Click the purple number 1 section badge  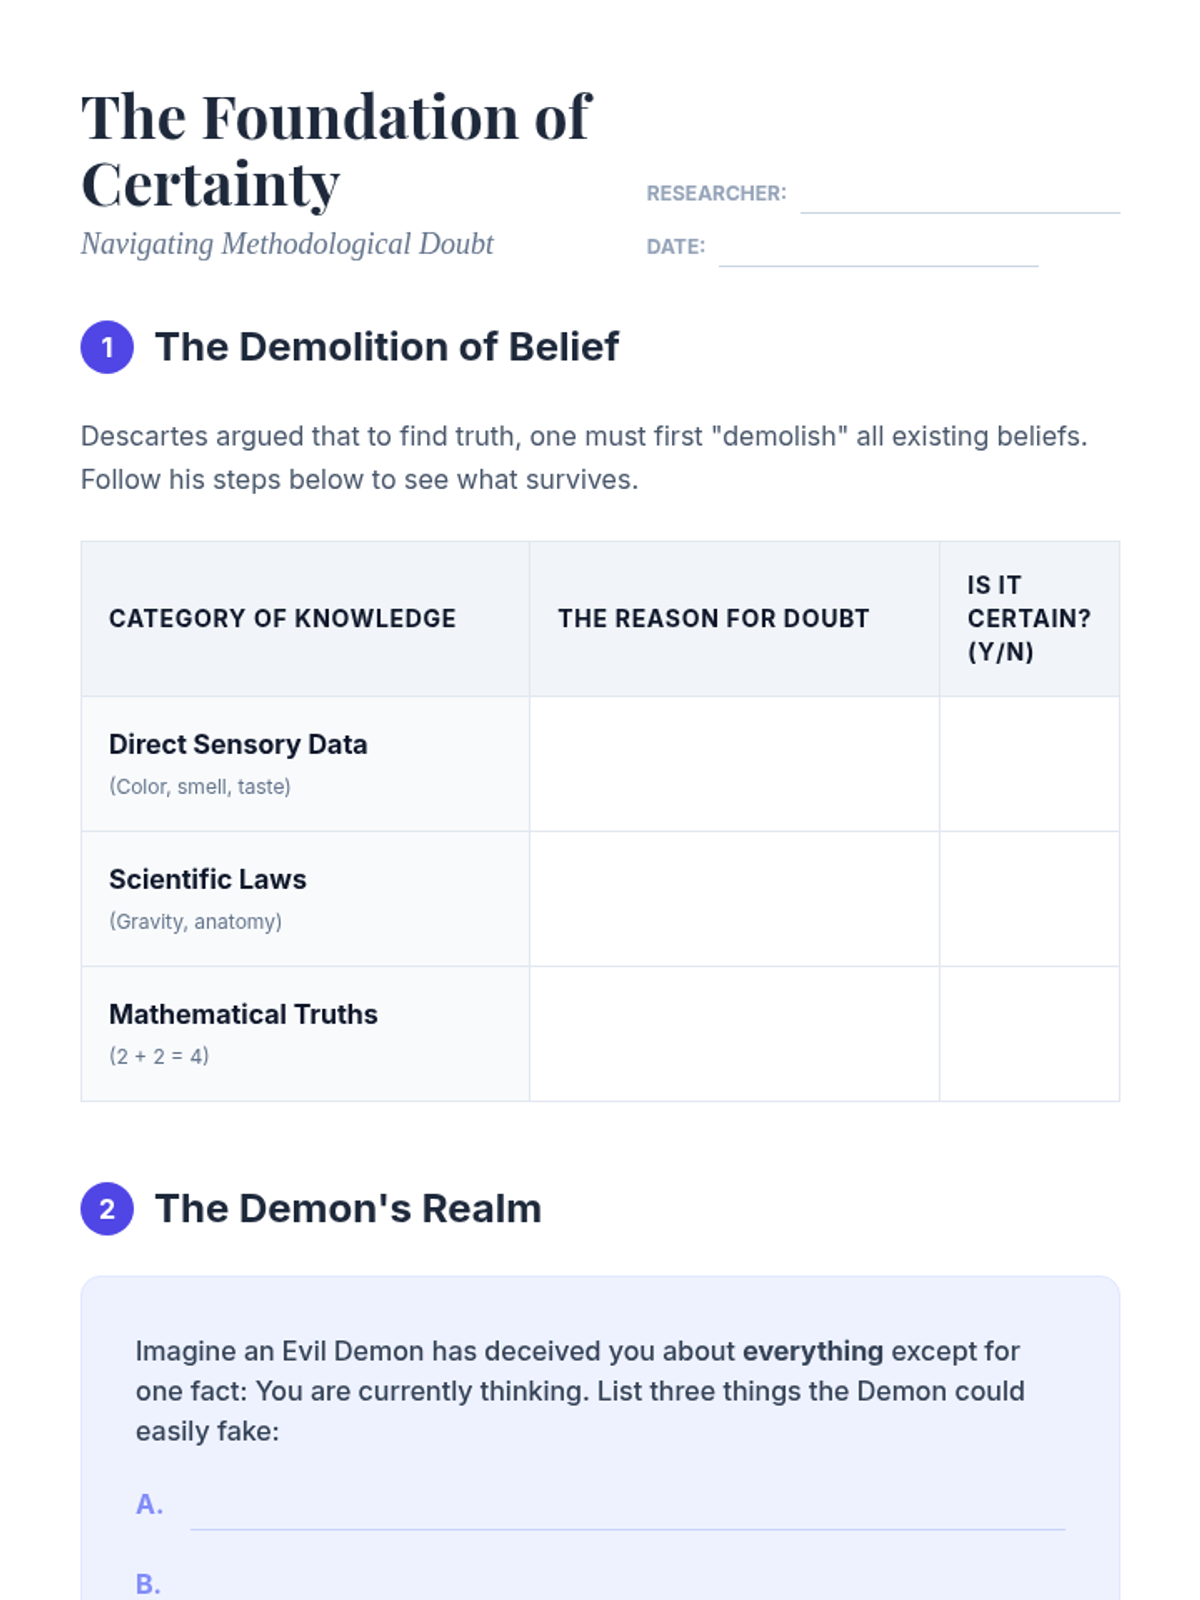point(107,347)
